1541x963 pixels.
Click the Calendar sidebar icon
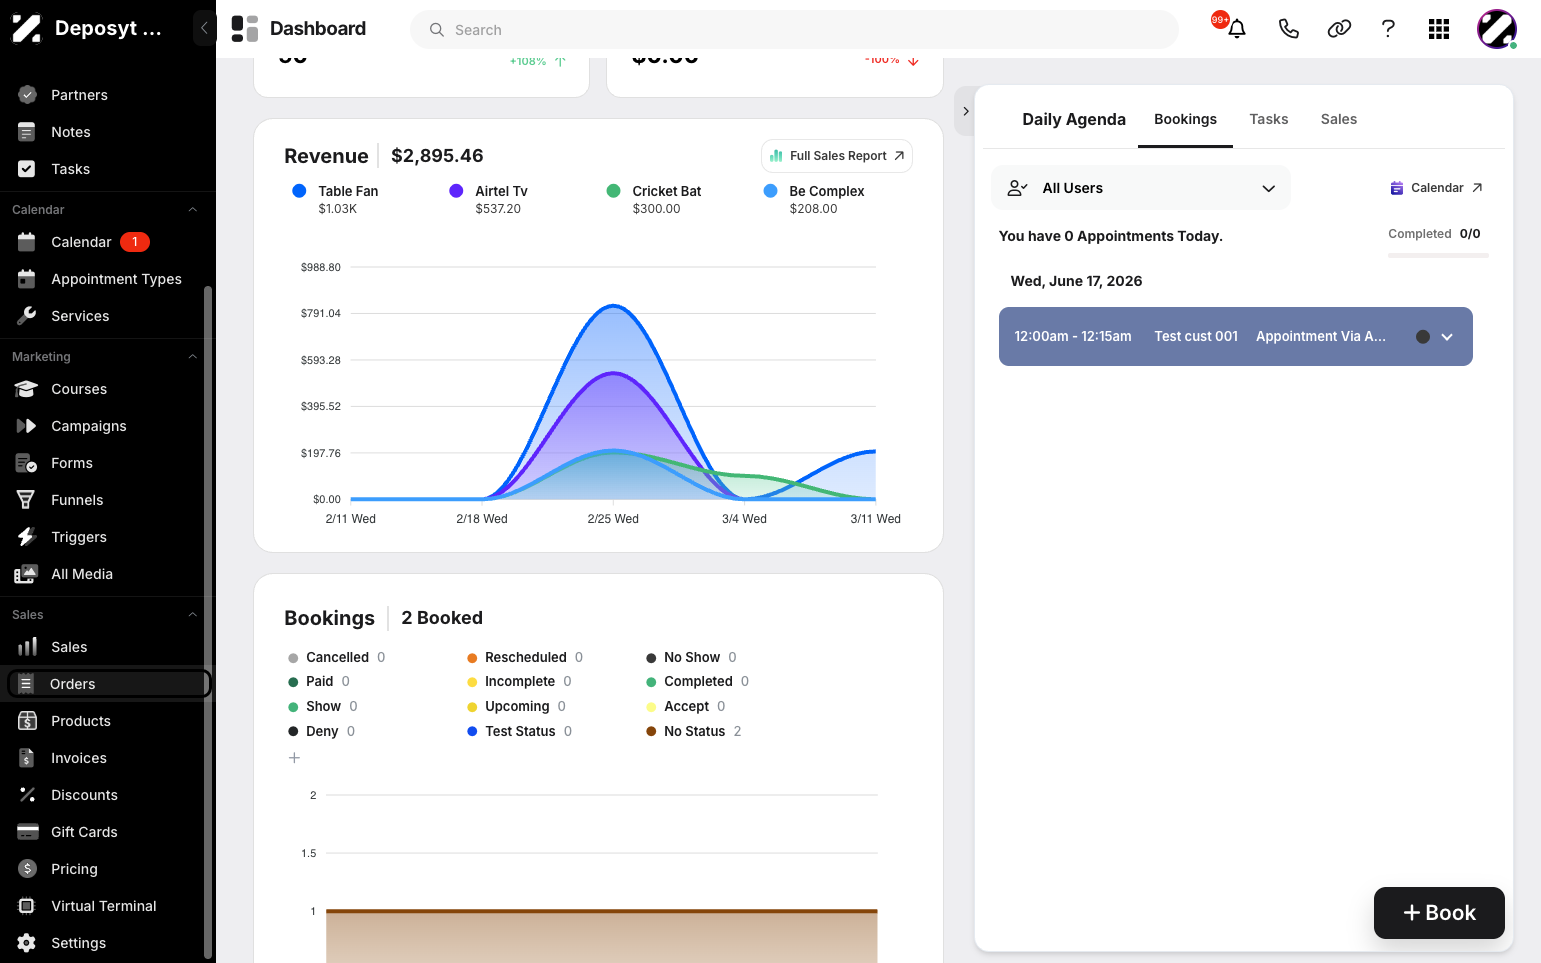point(27,242)
